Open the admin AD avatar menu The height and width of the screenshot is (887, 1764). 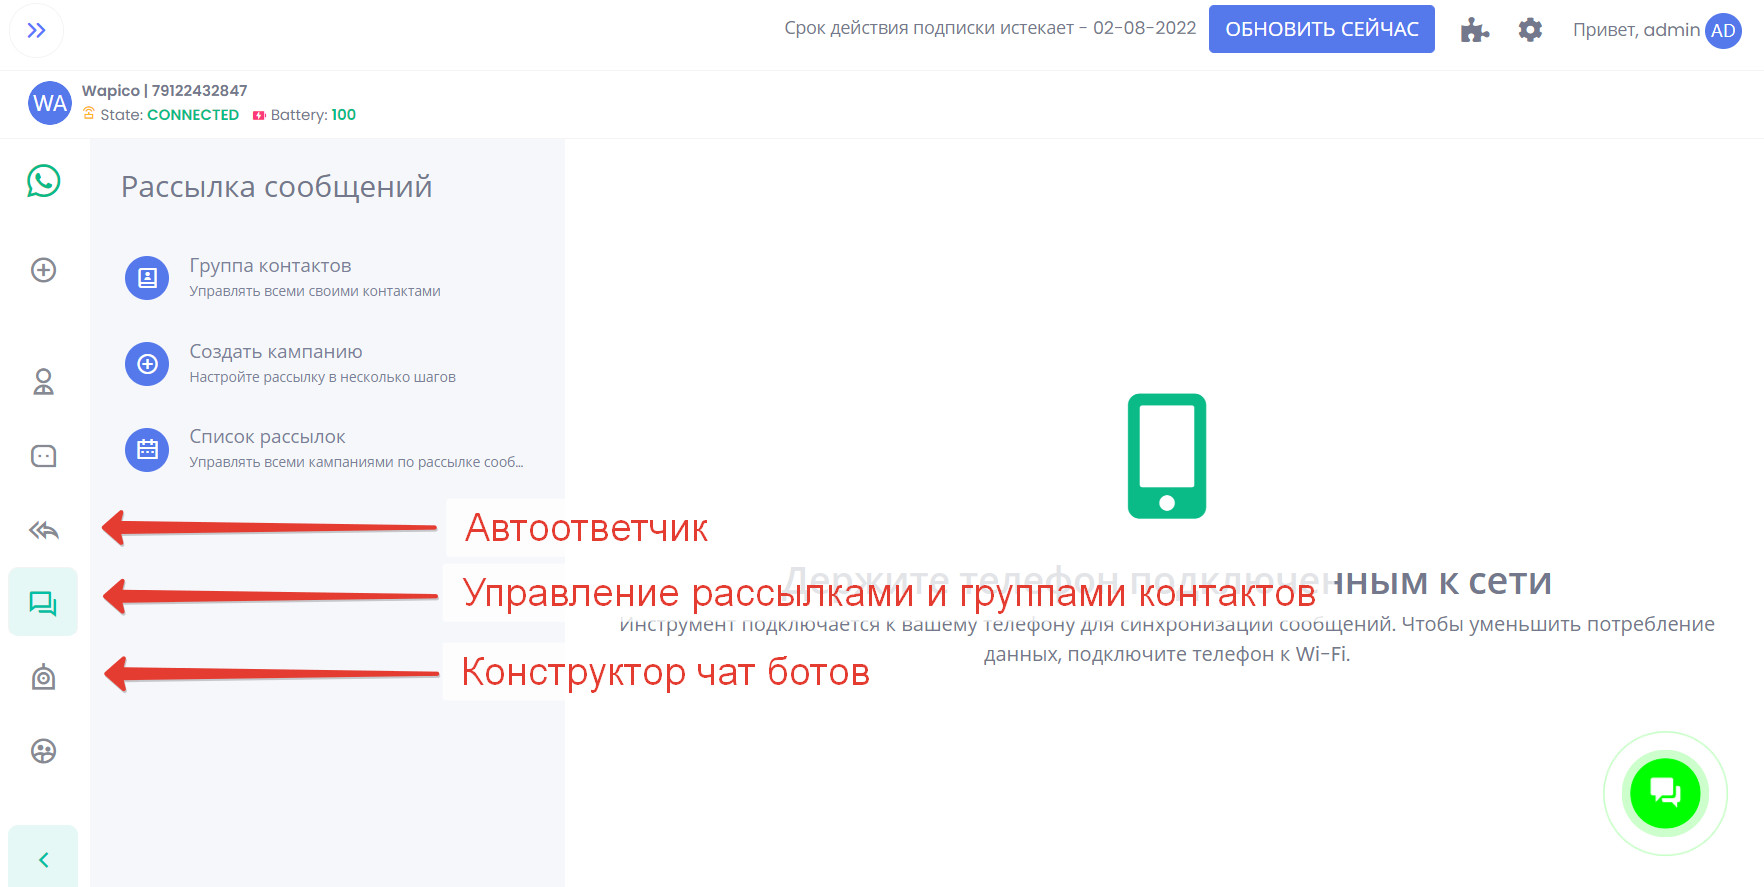[x=1723, y=30]
